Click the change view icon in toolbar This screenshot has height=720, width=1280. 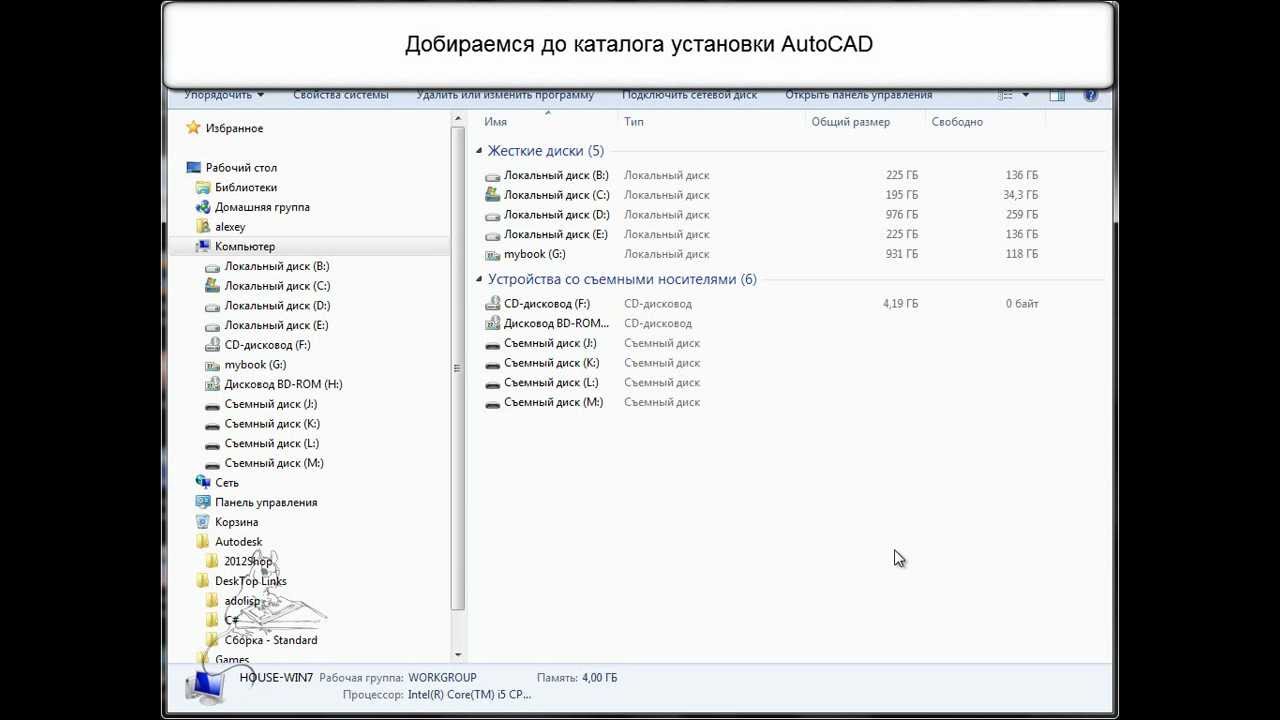1007,95
